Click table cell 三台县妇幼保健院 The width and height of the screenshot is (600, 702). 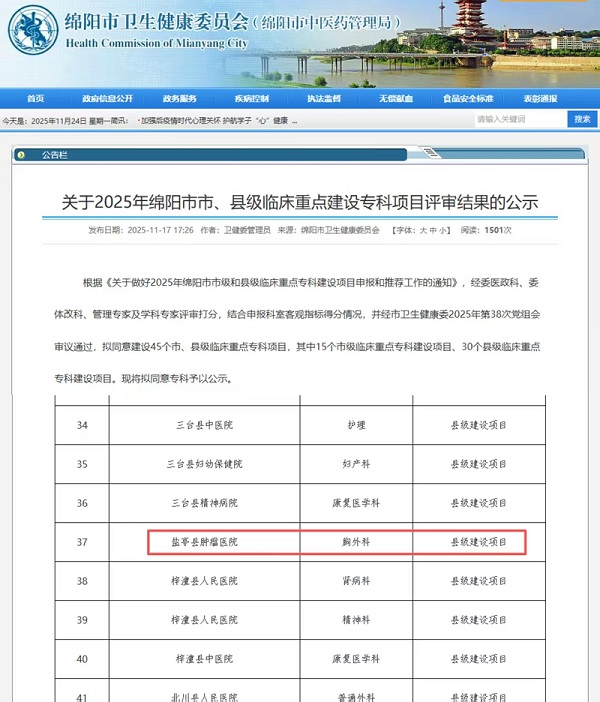(204, 464)
